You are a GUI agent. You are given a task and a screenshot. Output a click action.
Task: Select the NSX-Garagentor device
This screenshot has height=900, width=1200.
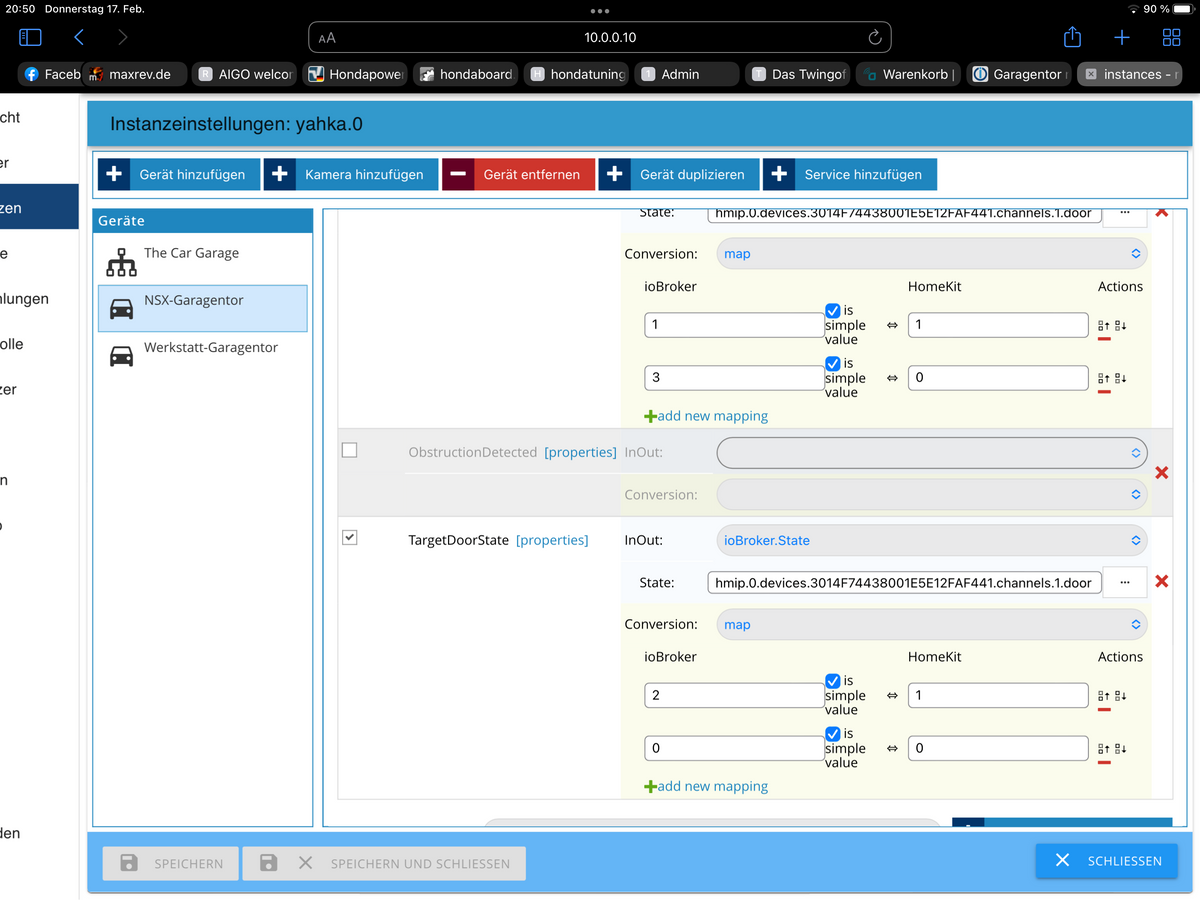[x=202, y=308]
